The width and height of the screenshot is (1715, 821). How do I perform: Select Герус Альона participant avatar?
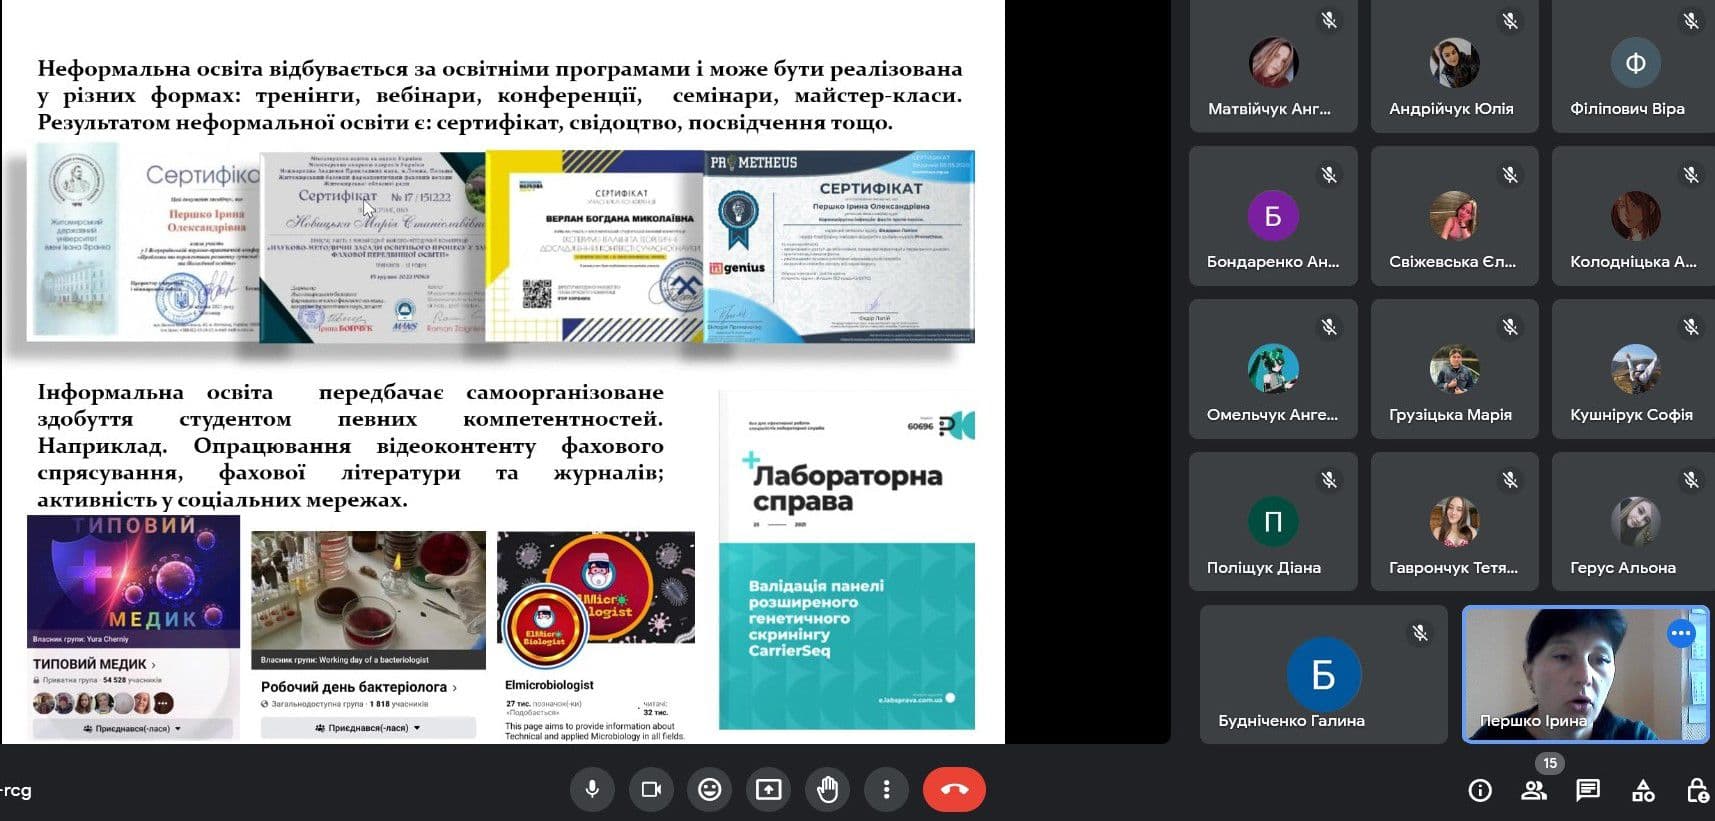(1635, 521)
